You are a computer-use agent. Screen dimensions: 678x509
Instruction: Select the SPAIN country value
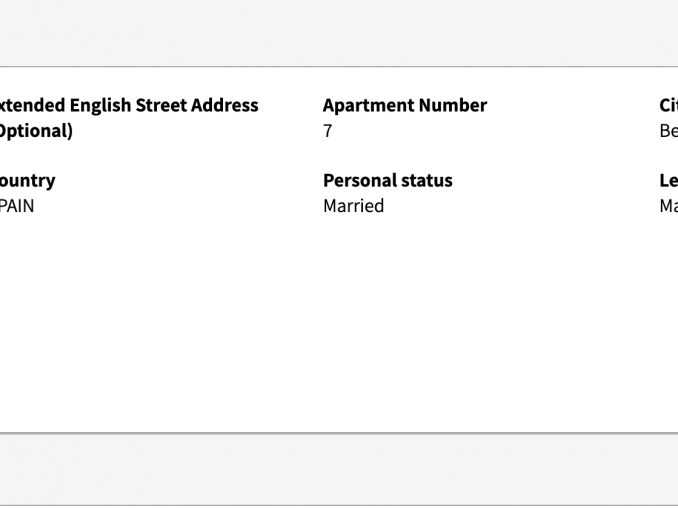tap(17, 206)
